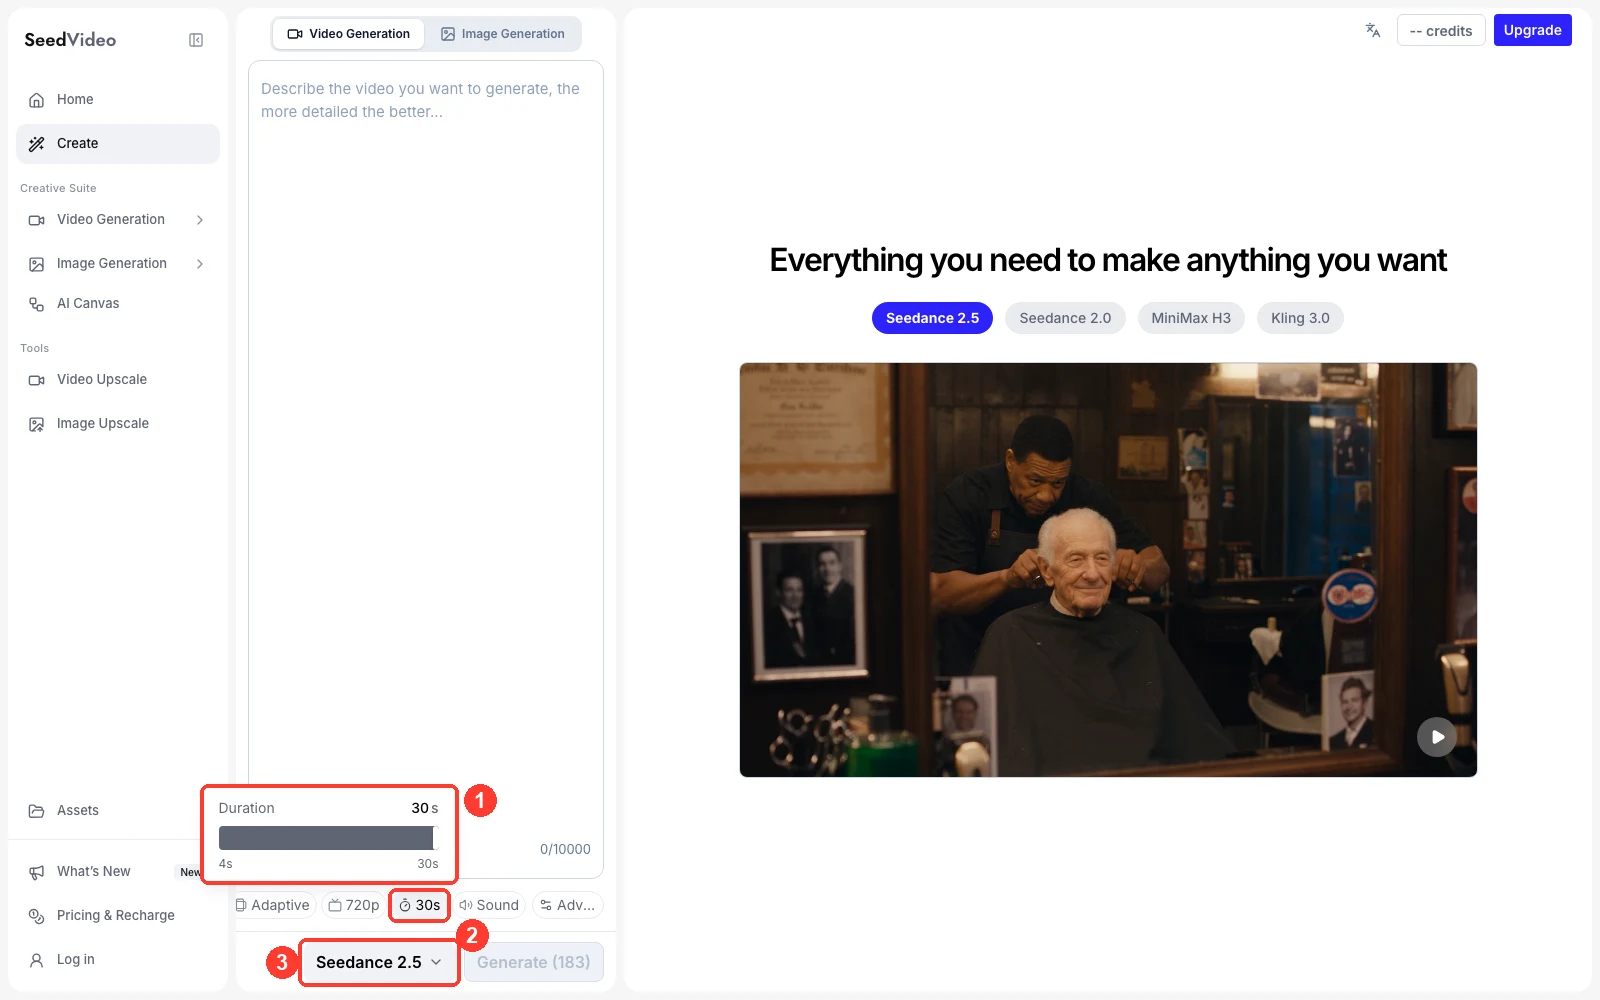Viewport: 1600px width, 1000px height.
Task: Switch to Video Generation tab
Action: (x=349, y=34)
